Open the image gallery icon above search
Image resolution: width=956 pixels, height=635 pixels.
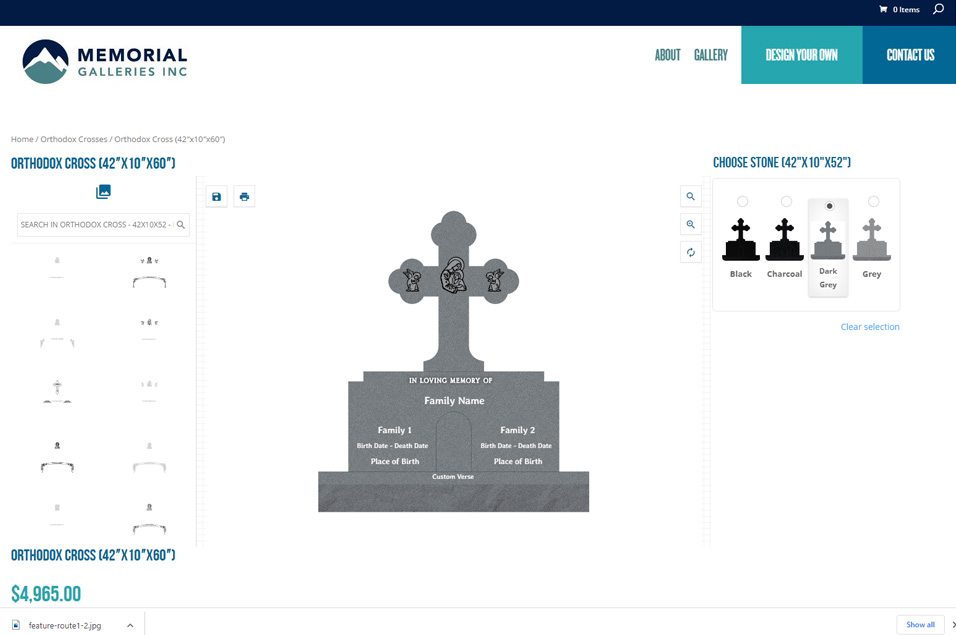point(103,192)
